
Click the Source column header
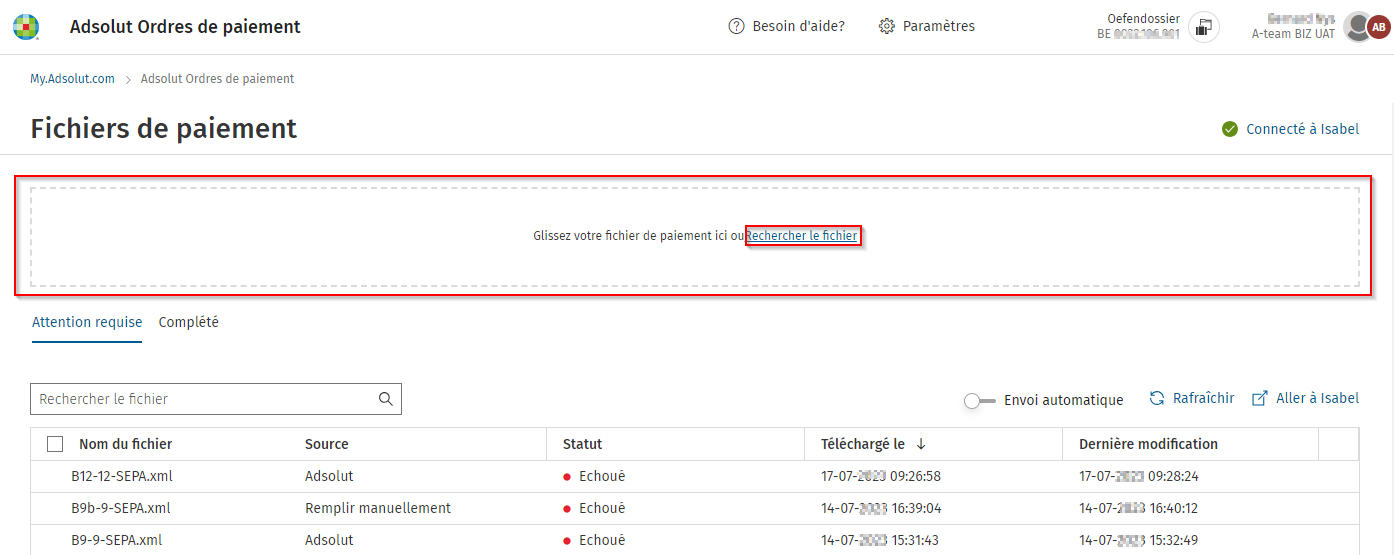coord(327,444)
